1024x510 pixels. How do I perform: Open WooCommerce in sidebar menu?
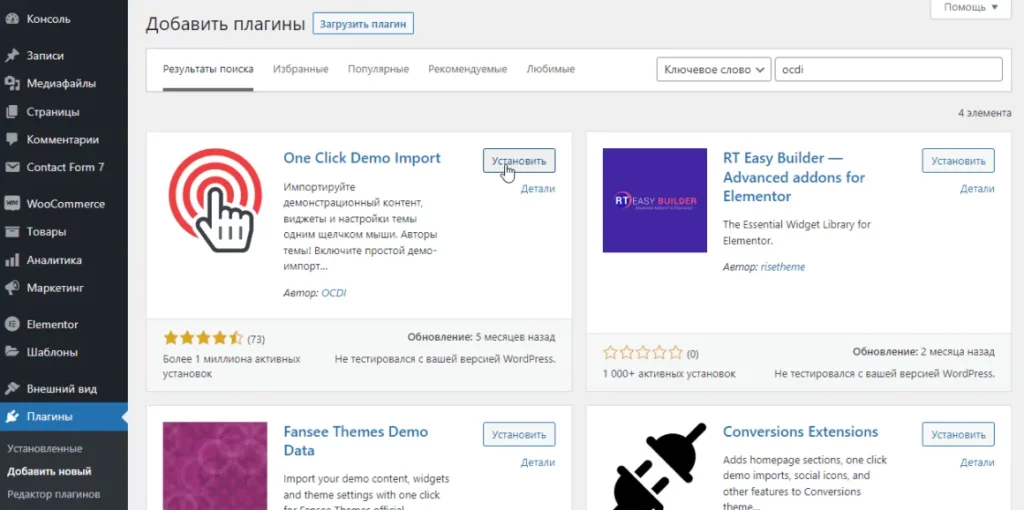point(64,204)
